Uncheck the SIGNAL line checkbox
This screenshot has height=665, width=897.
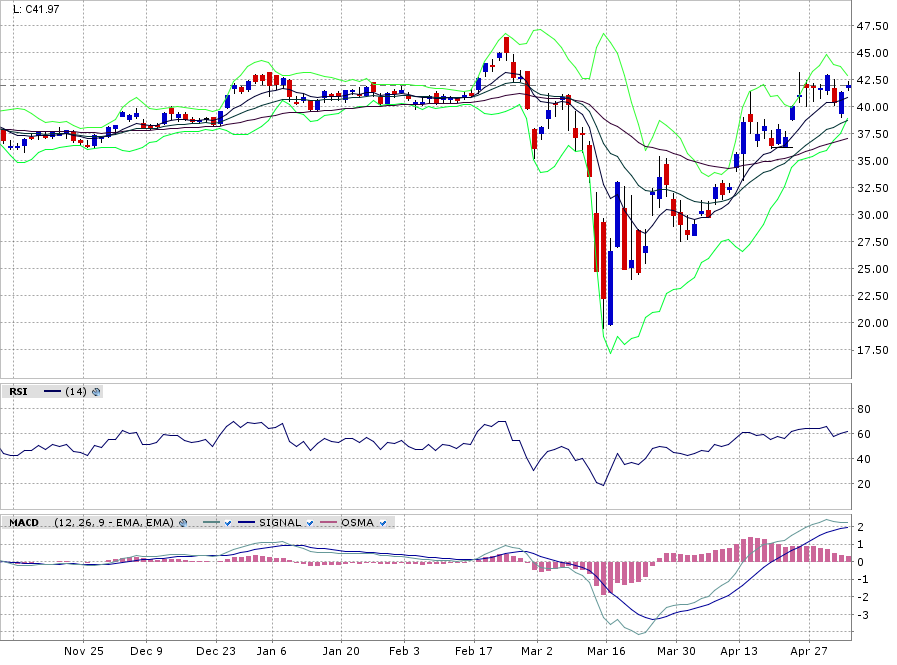click(309, 522)
